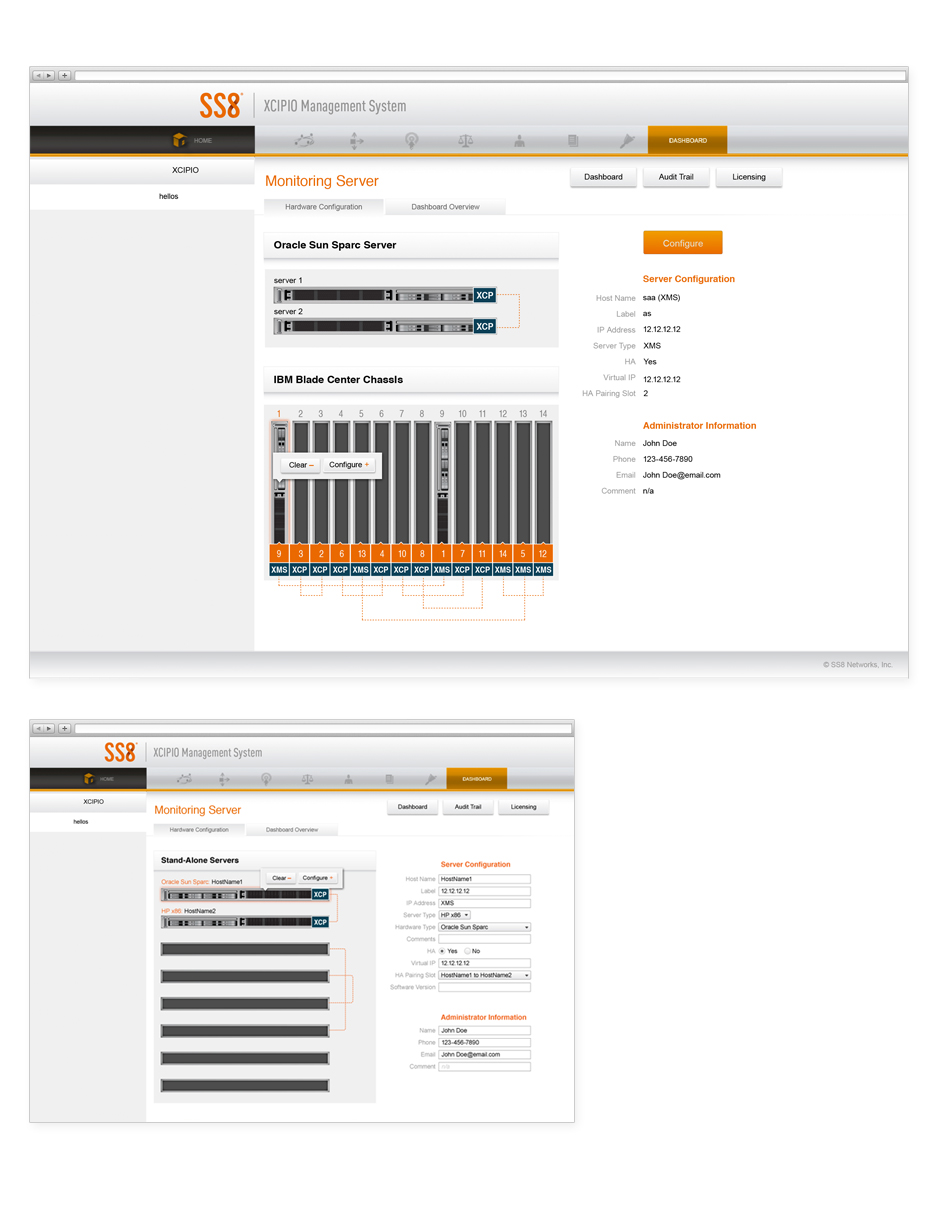Open the balance scales icon in the Blade Center window
This screenshot has width=939, height=1206.
[466, 141]
